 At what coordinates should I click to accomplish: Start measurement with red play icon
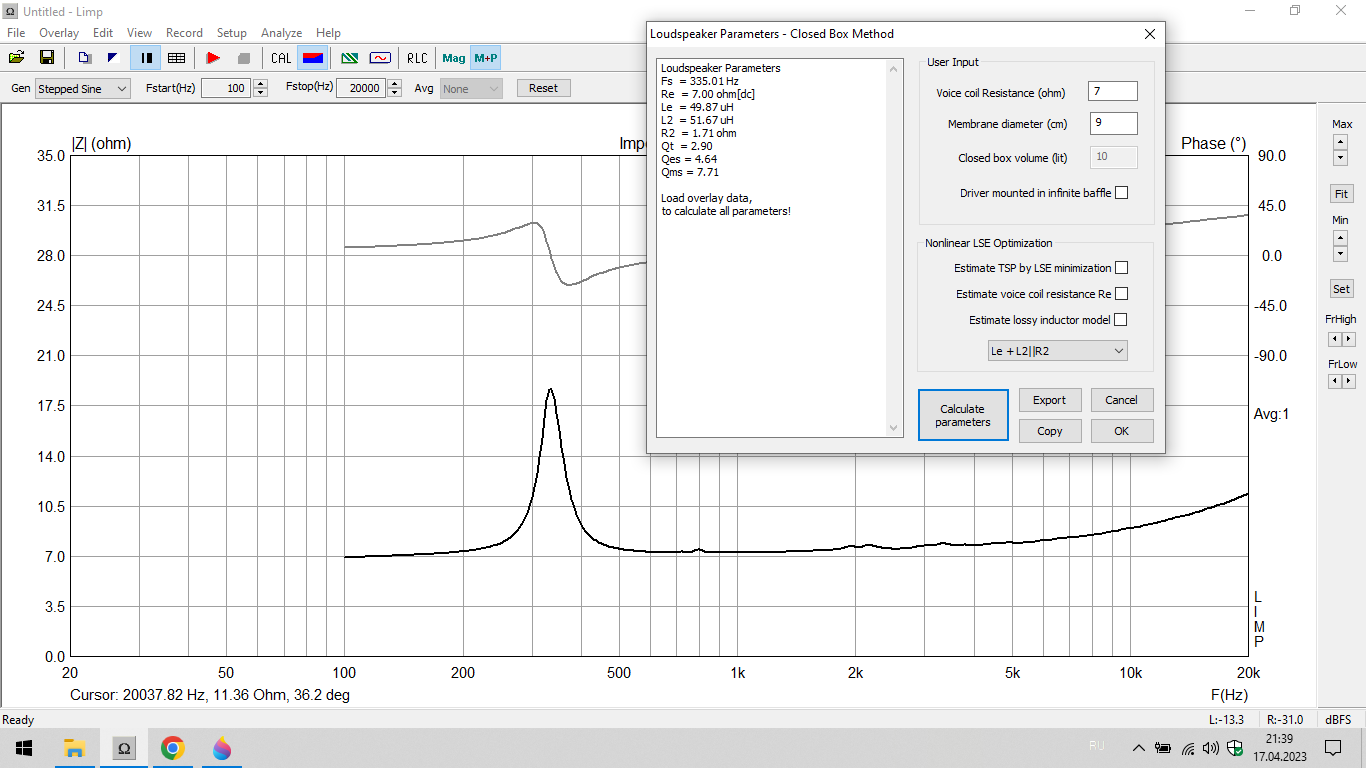[x=213, y=58]
